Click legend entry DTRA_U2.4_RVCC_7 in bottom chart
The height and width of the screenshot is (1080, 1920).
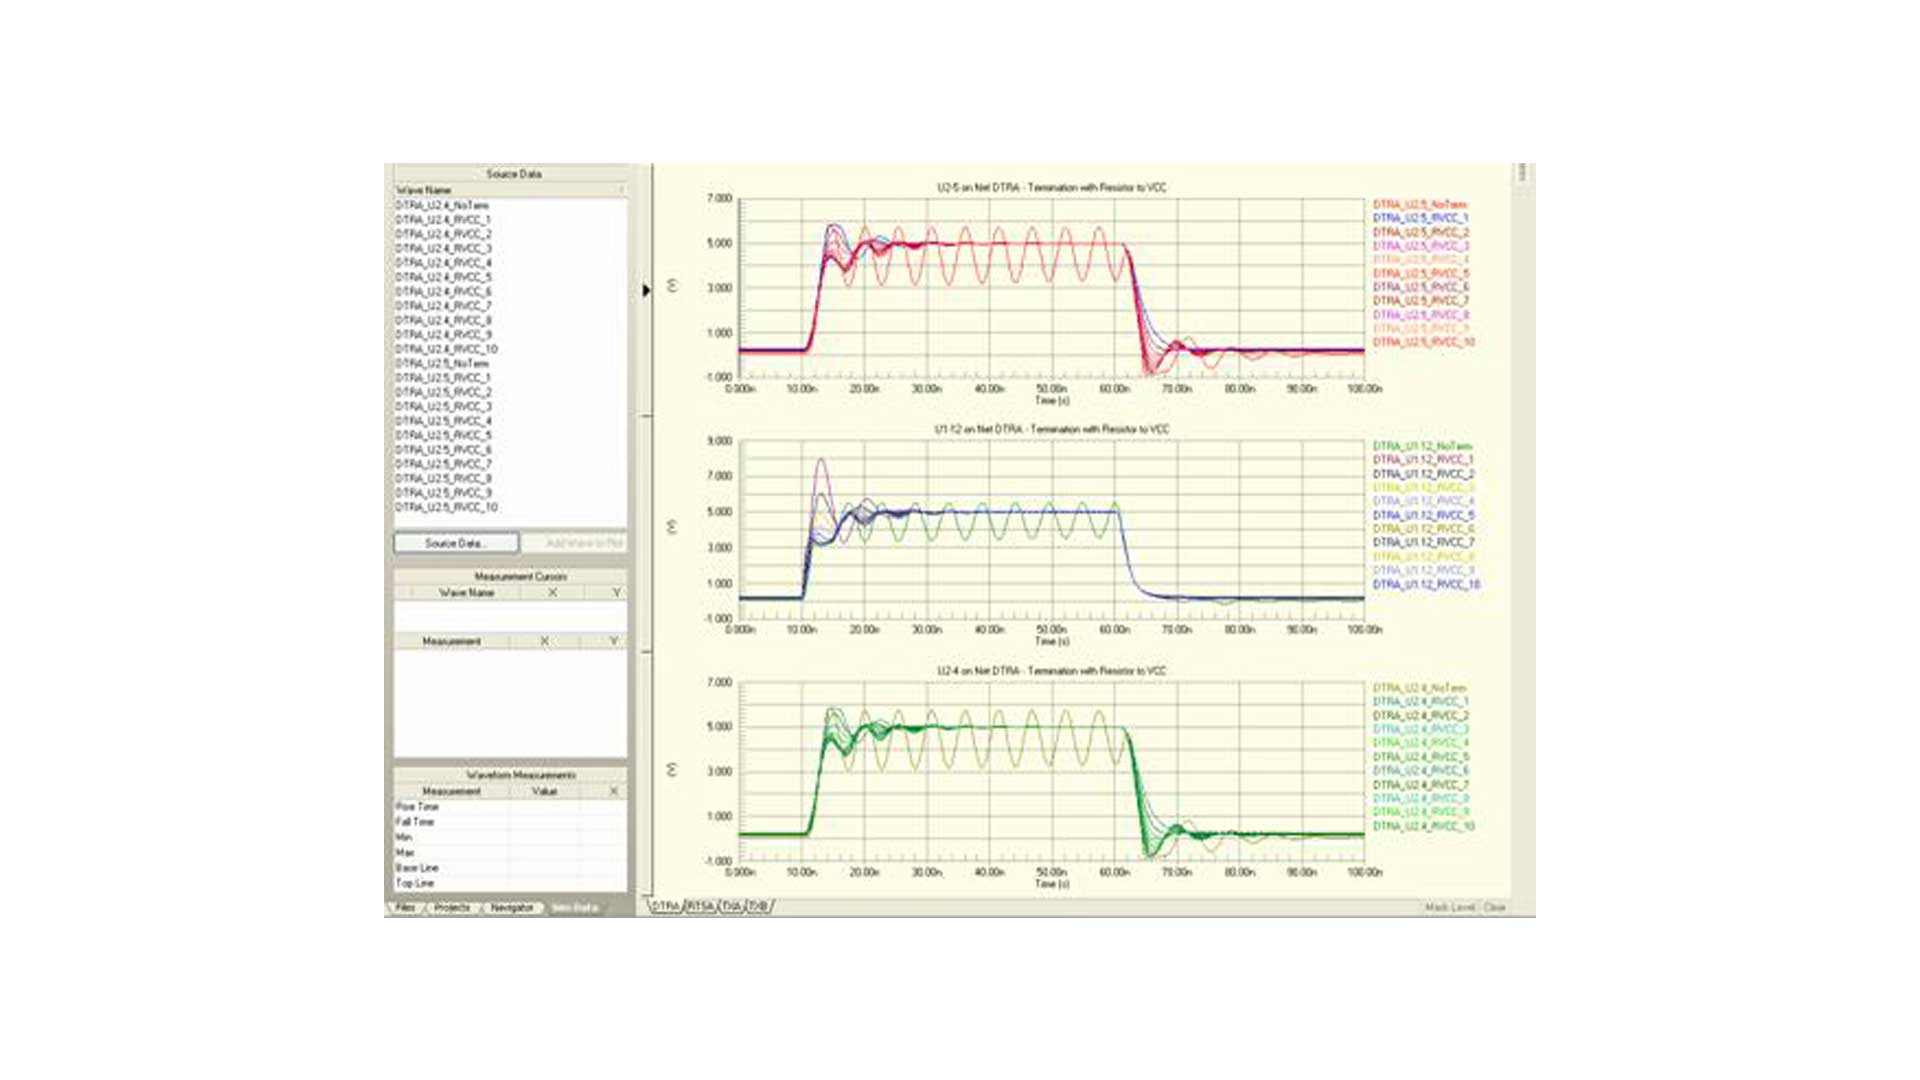(x=1421, y=785)
